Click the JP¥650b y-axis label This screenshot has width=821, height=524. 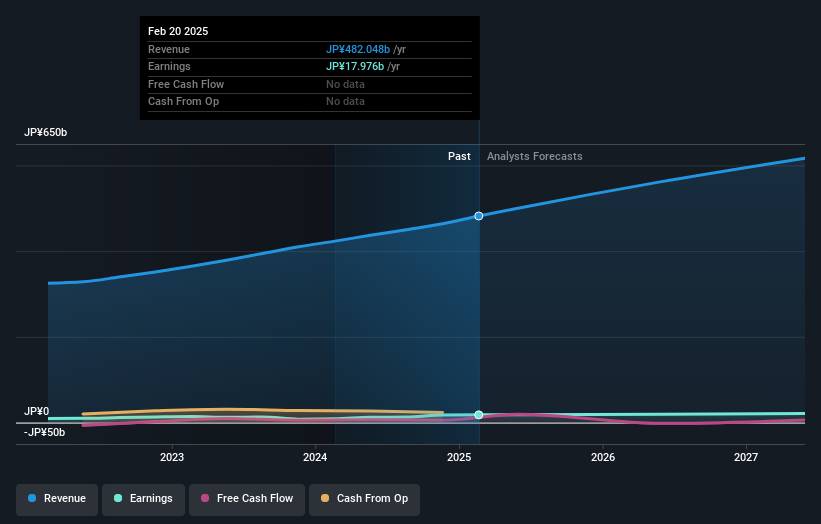46,132
